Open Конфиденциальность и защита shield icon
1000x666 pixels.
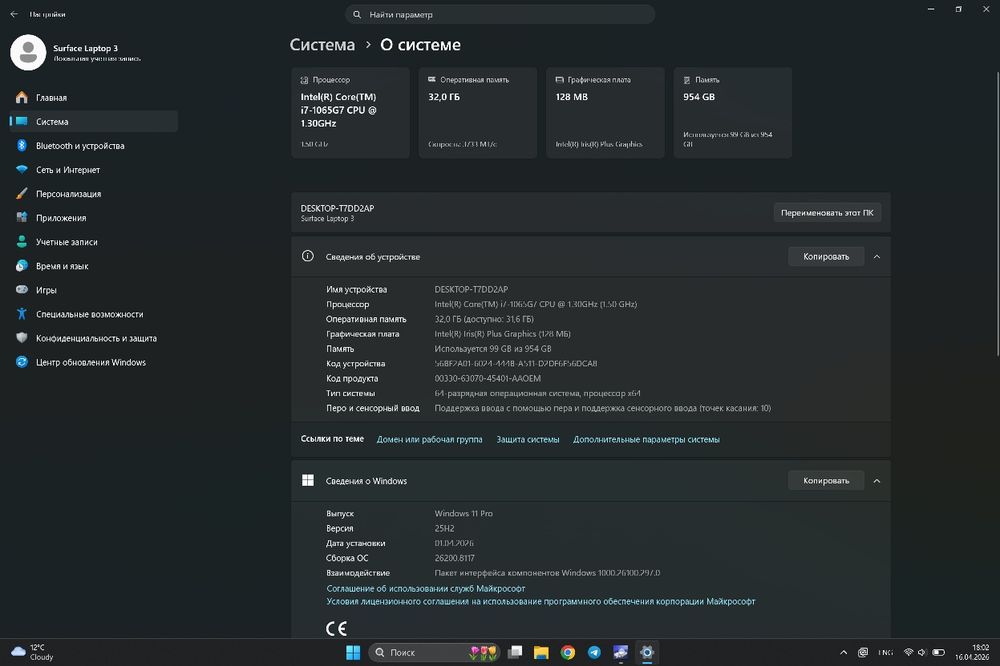22,338
